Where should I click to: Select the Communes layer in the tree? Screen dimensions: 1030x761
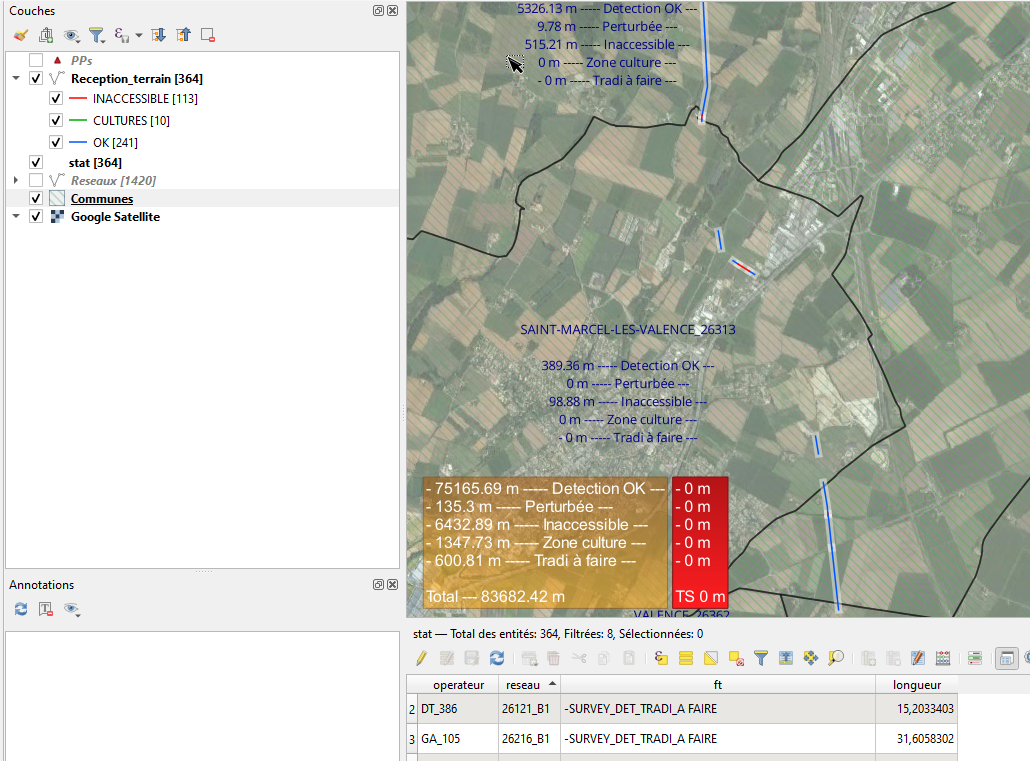(x=101, y=199)
